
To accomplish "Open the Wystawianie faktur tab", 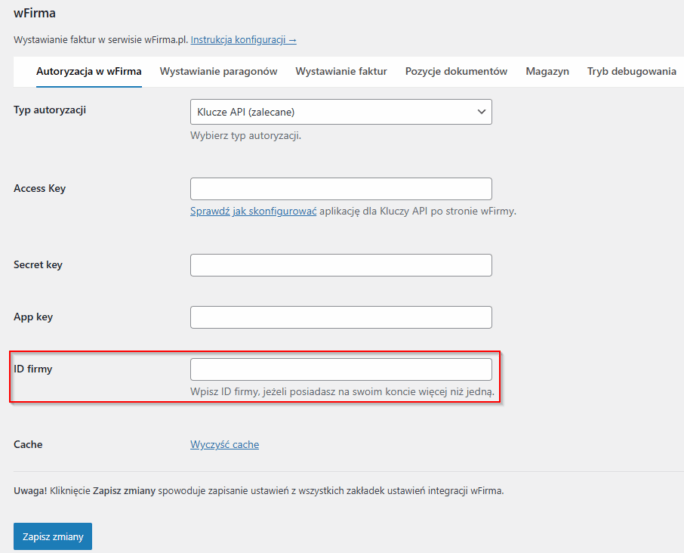I will [341, 72].
